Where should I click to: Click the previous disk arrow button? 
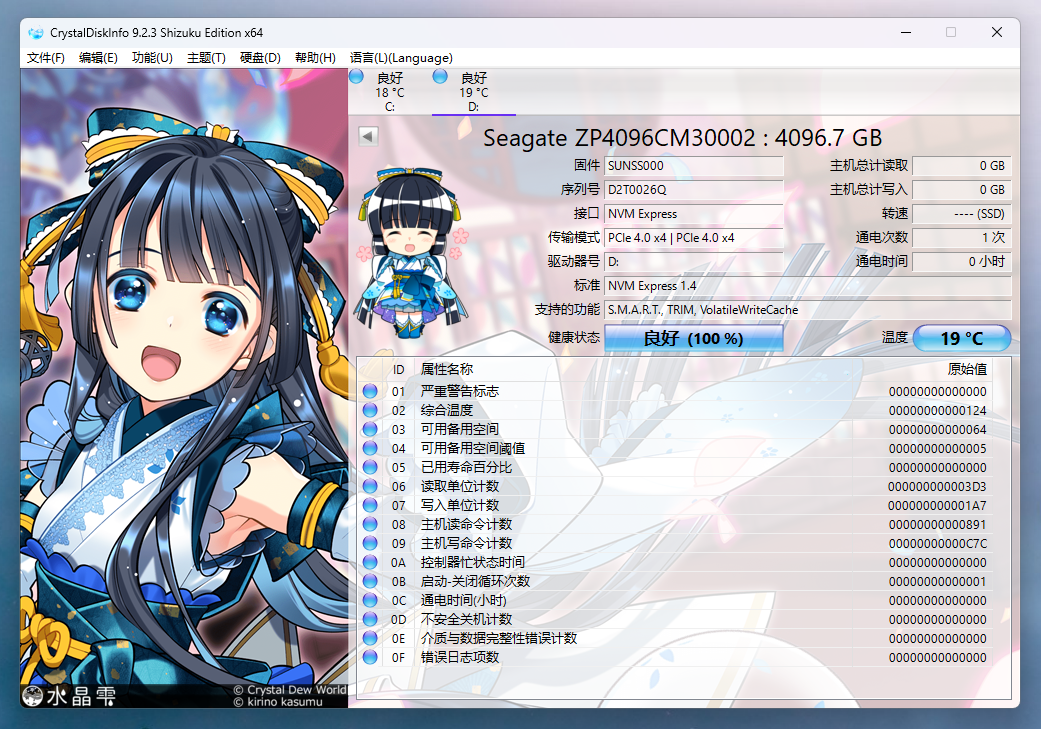pyautogui.click(x=368, y=136)
